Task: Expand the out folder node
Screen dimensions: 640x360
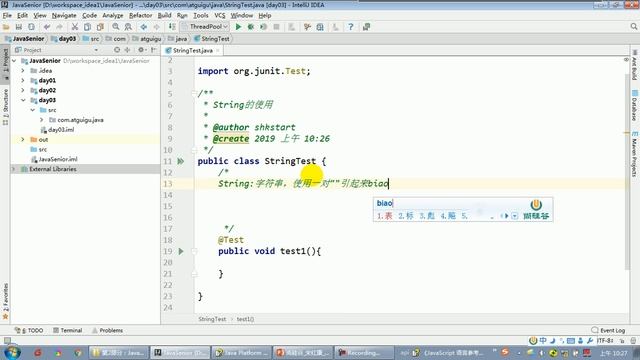Action: pyautogui.click(x=23, y=139)
